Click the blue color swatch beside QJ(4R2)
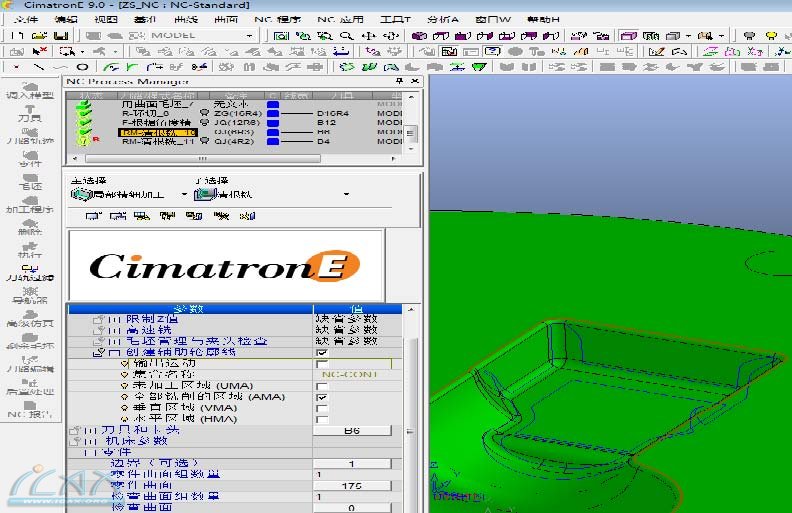Image resolution: width=792 pixels, height=513 pixels. (x=273, y=141)
